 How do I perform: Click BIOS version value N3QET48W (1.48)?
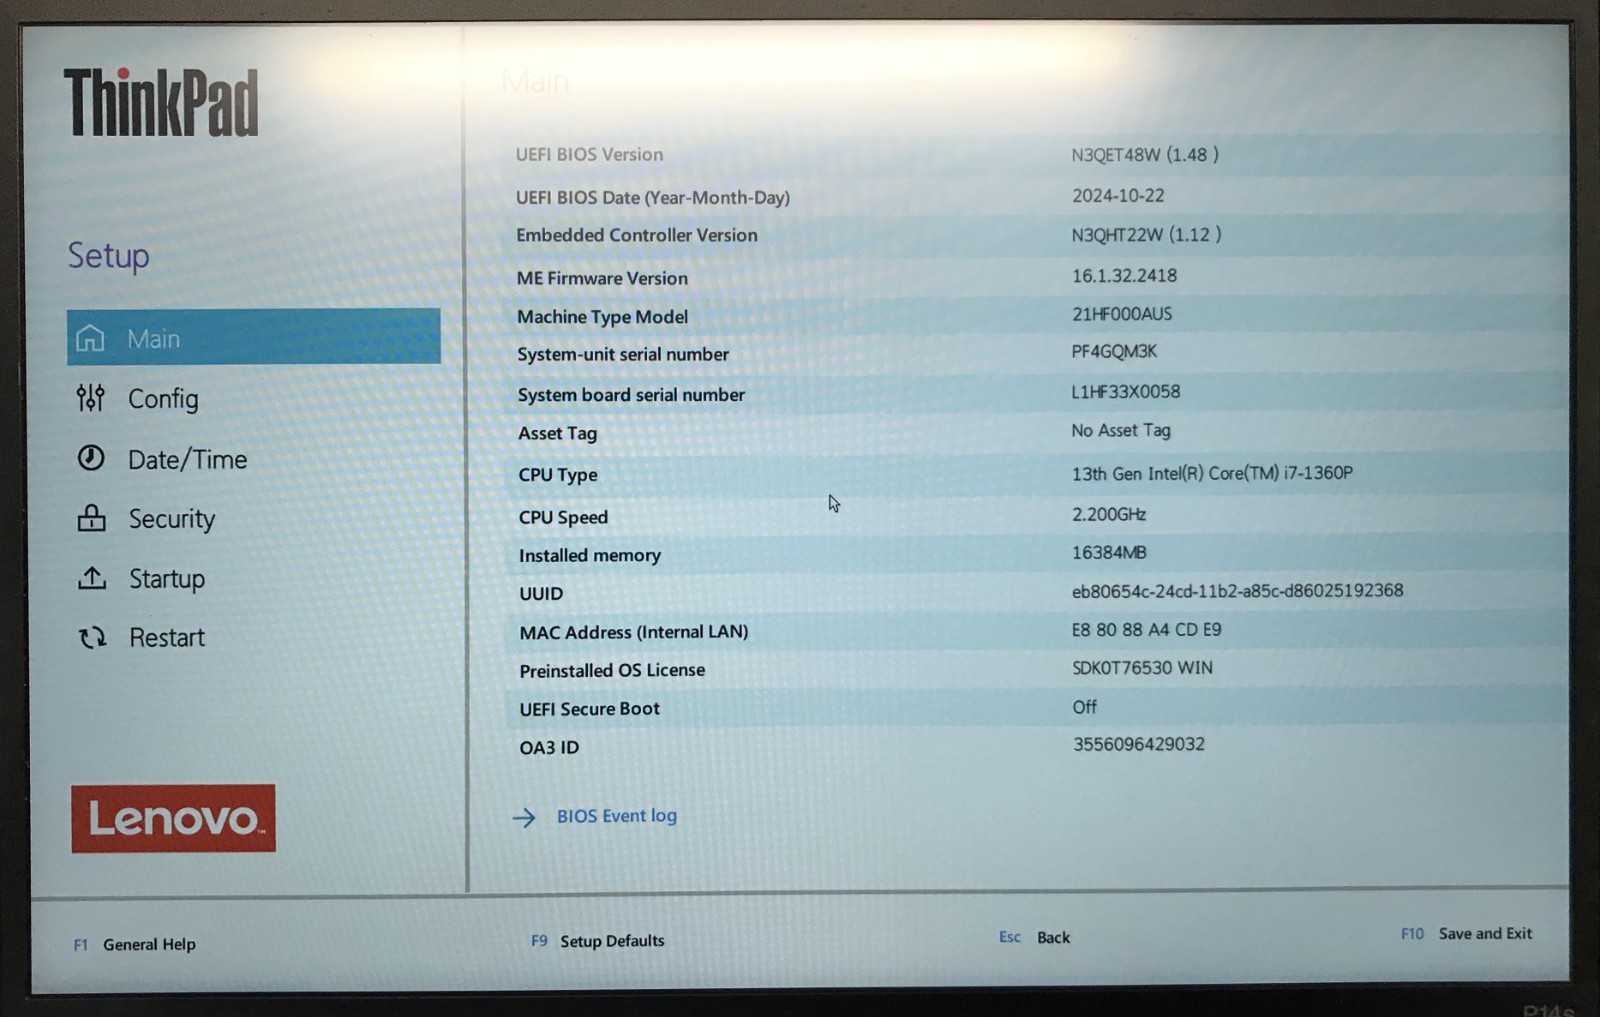[x=1145, y=154]
